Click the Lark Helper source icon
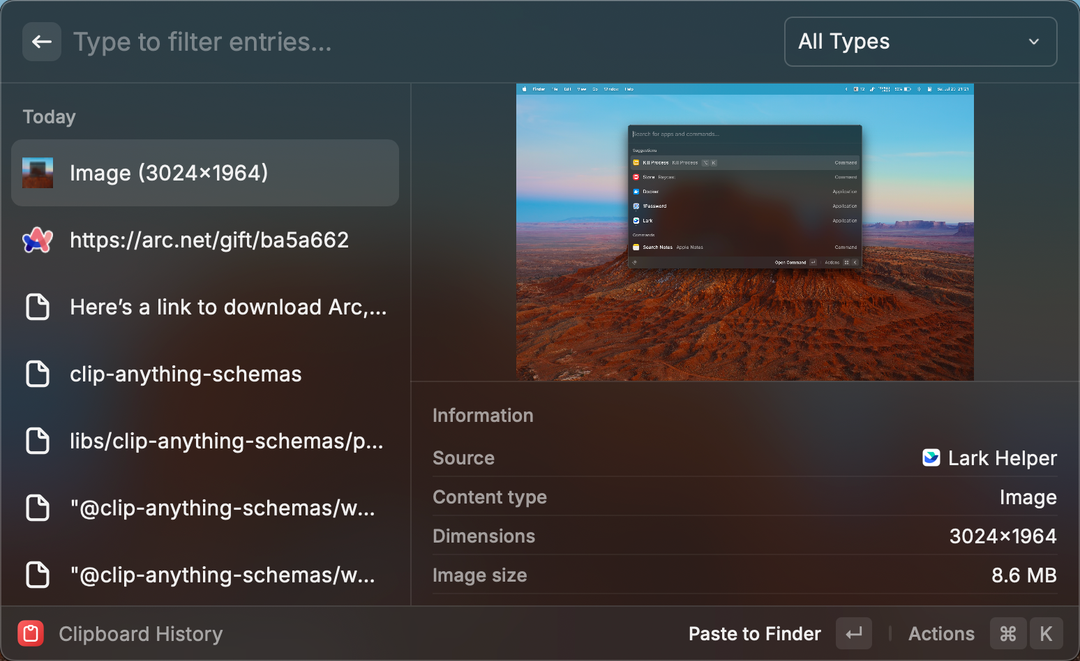 point(931,458)
